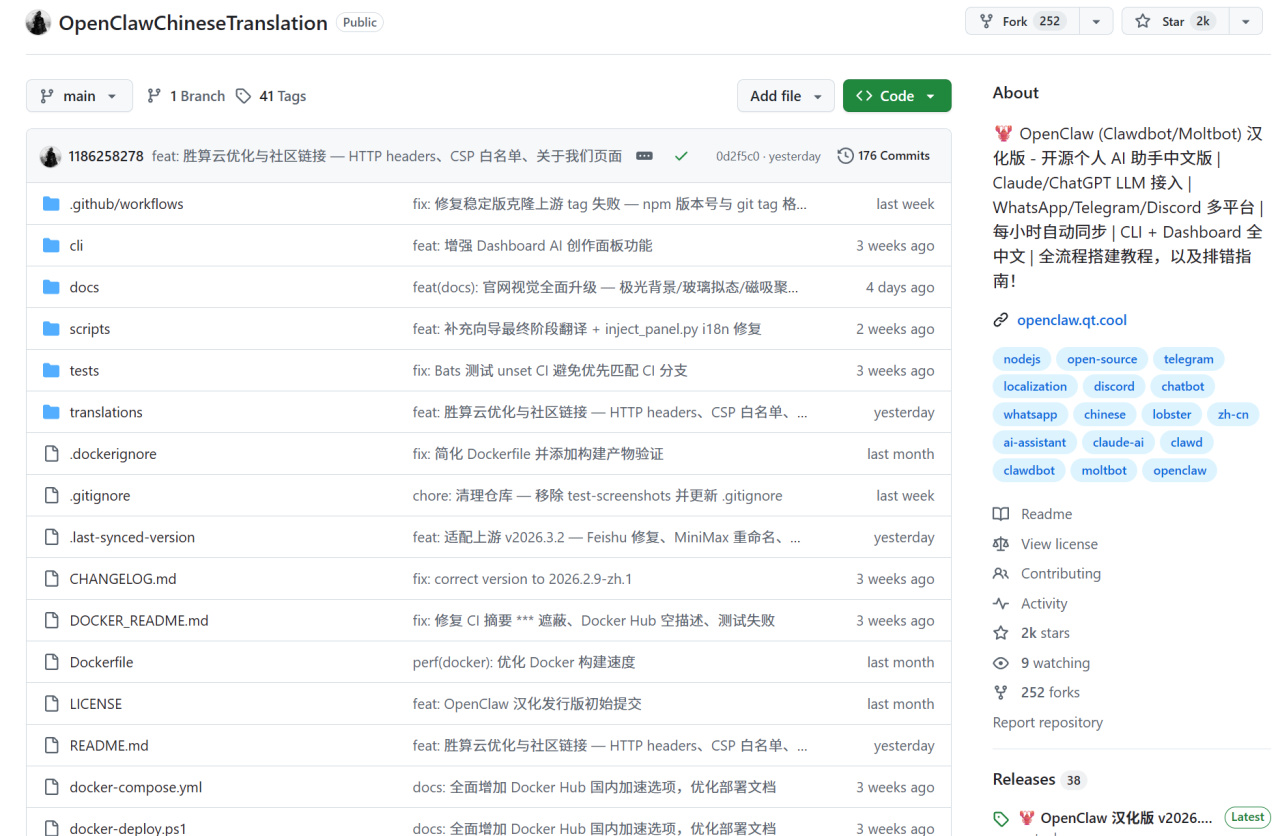
Task: Select the telegram topic tag
Action: pyautogui.click(x=1189, y=359)
